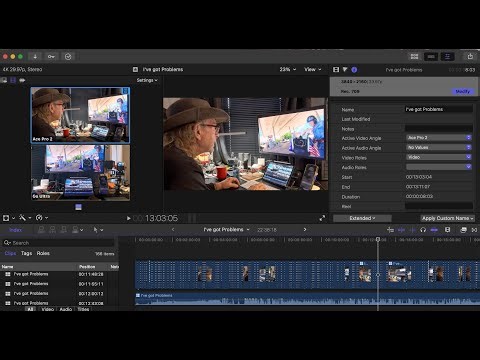Click the timeline playhead marker

[378, 239]
